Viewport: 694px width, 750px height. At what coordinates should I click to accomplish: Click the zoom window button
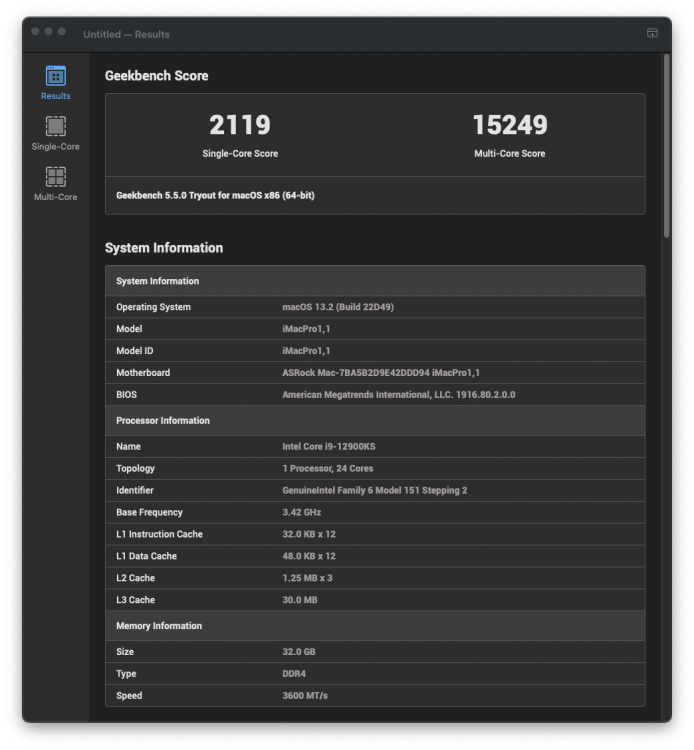pyautogui.click(x=62, y=32)
